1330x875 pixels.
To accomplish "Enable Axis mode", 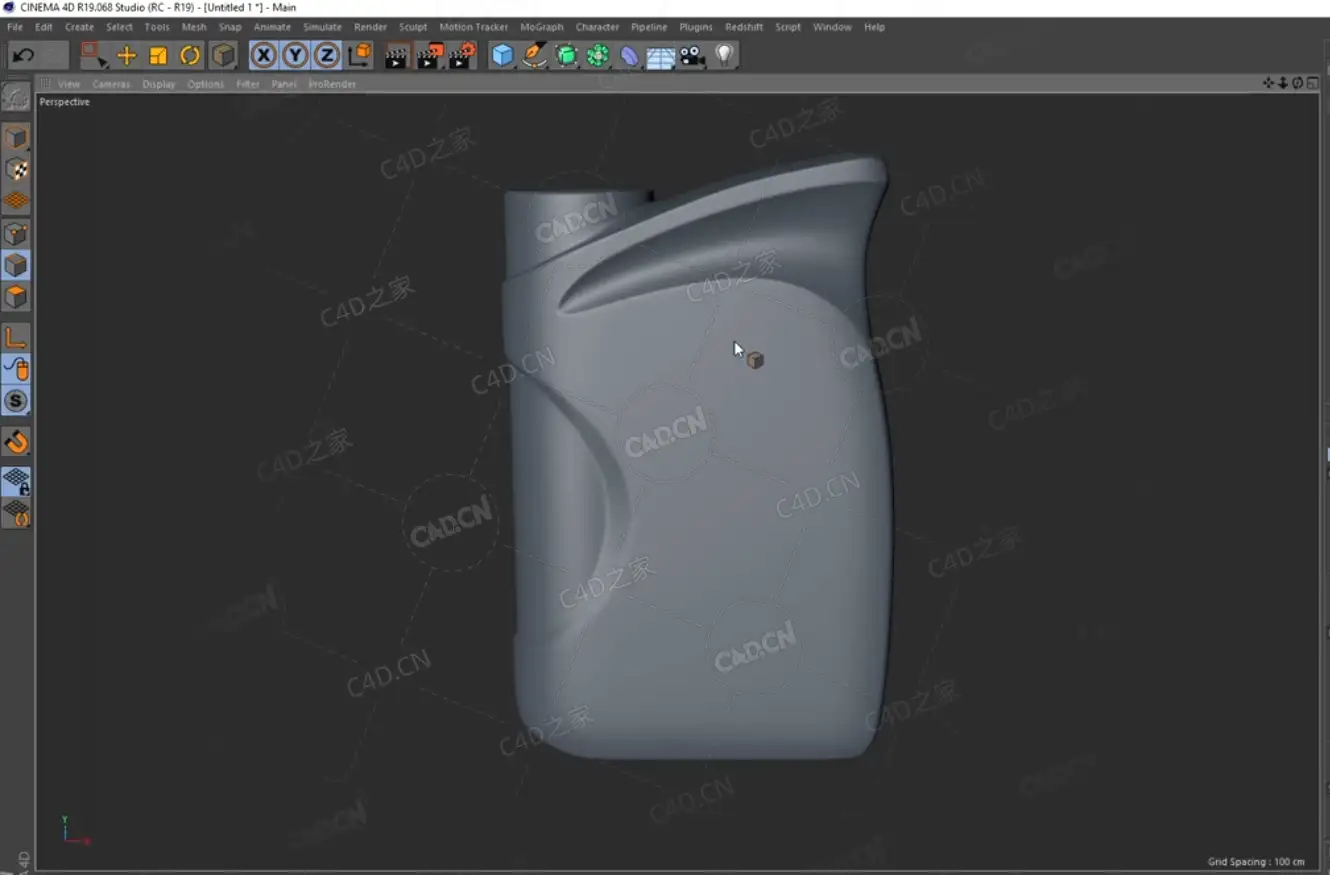I will point(15,338).
